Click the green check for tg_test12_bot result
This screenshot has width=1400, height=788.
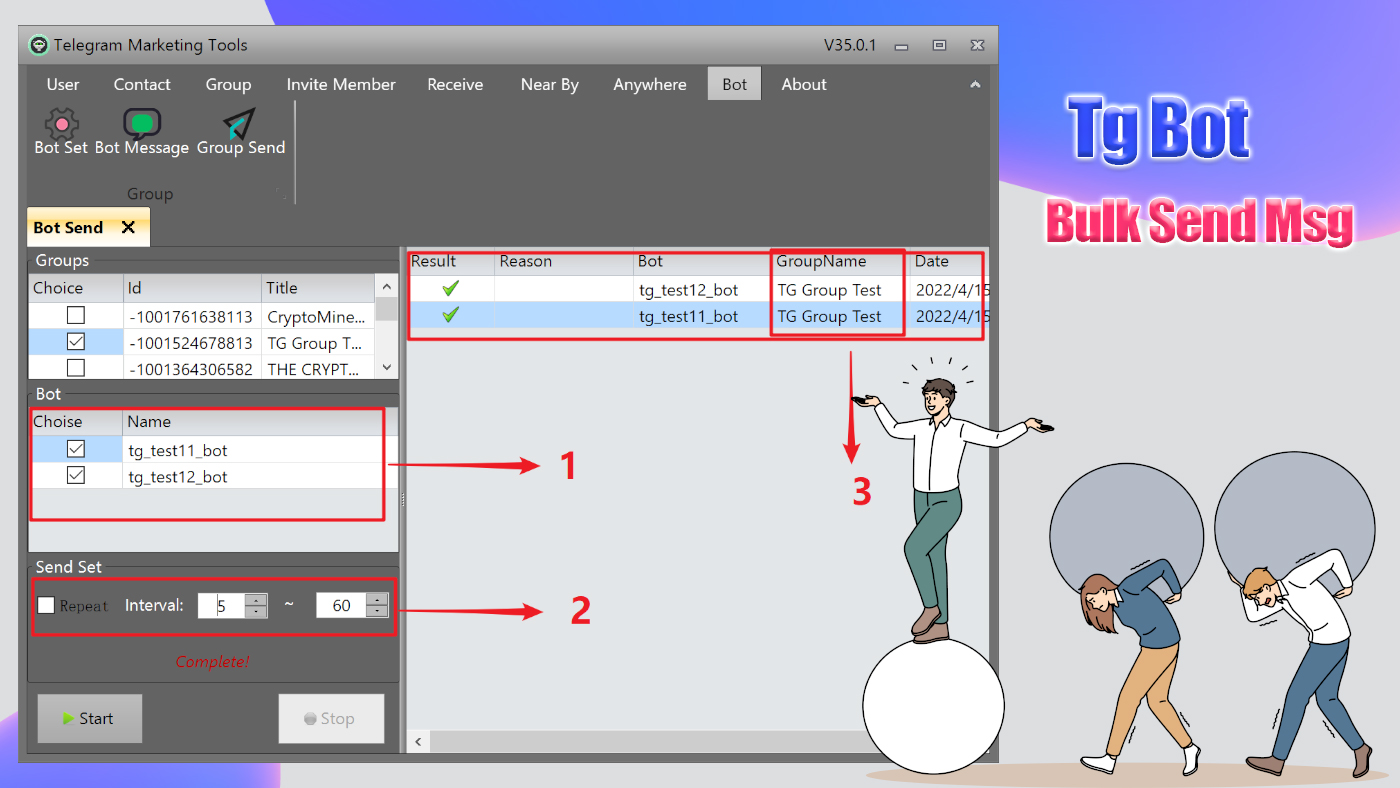(x=451, y=289)
